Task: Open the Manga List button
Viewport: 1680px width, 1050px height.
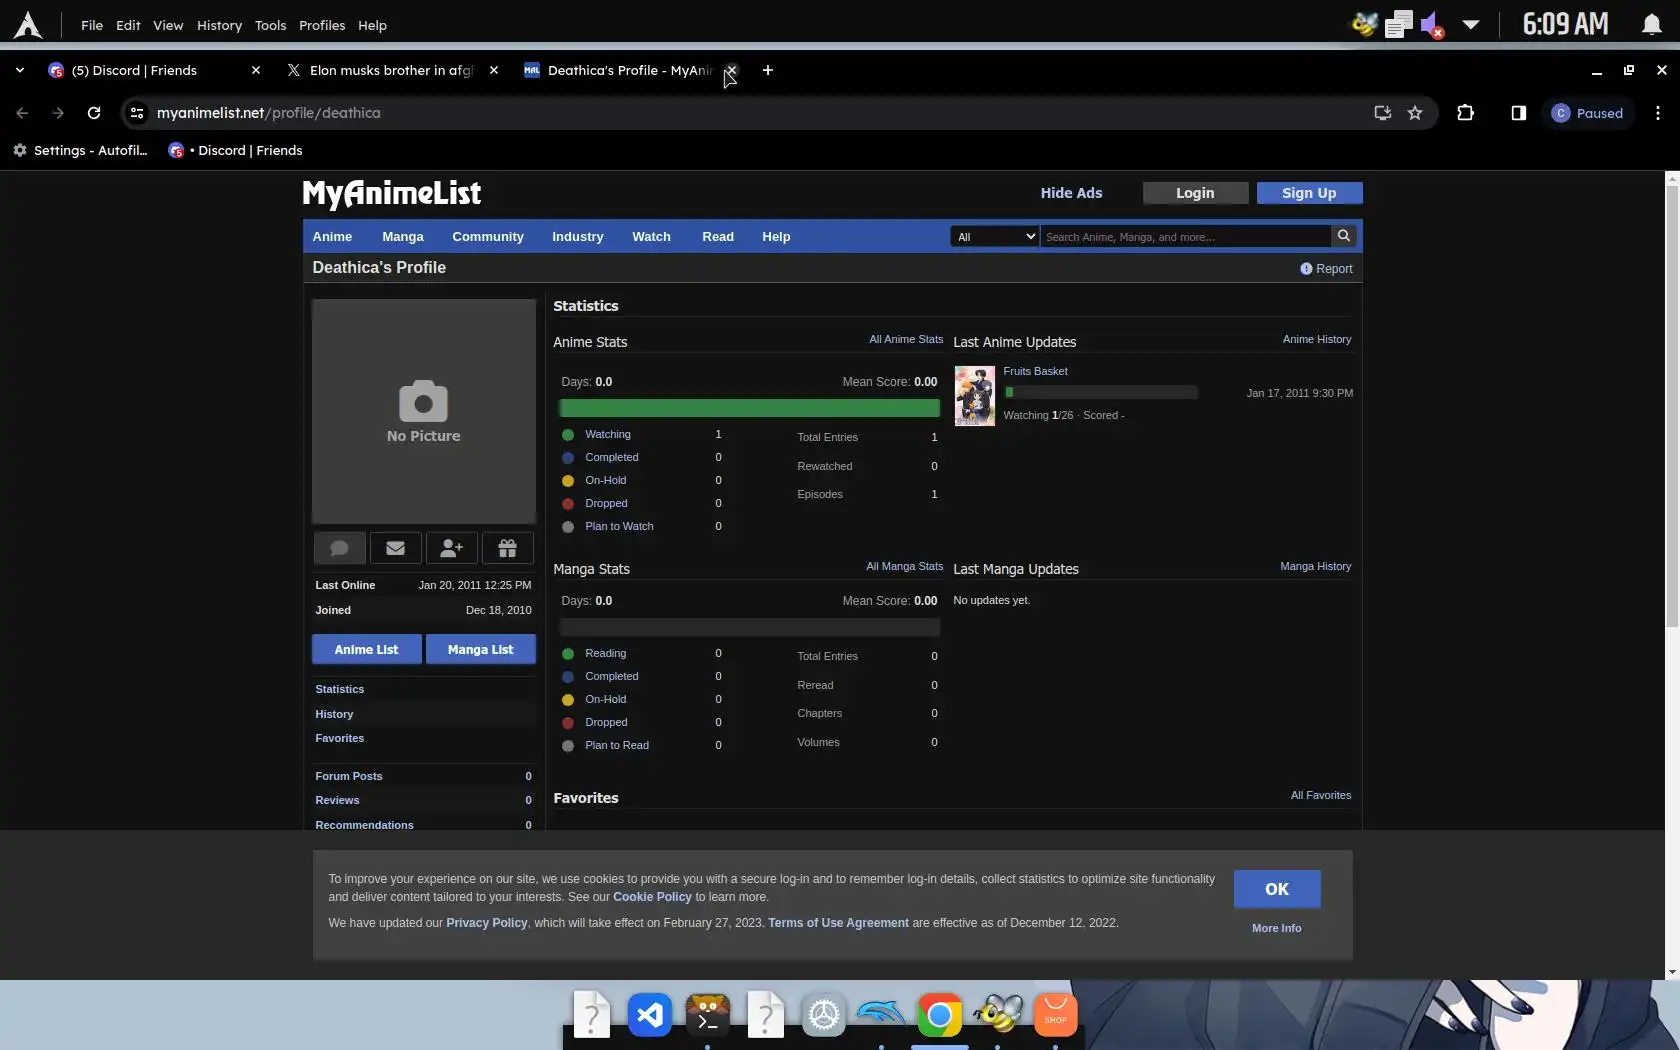Action: [x=481, y=649]
